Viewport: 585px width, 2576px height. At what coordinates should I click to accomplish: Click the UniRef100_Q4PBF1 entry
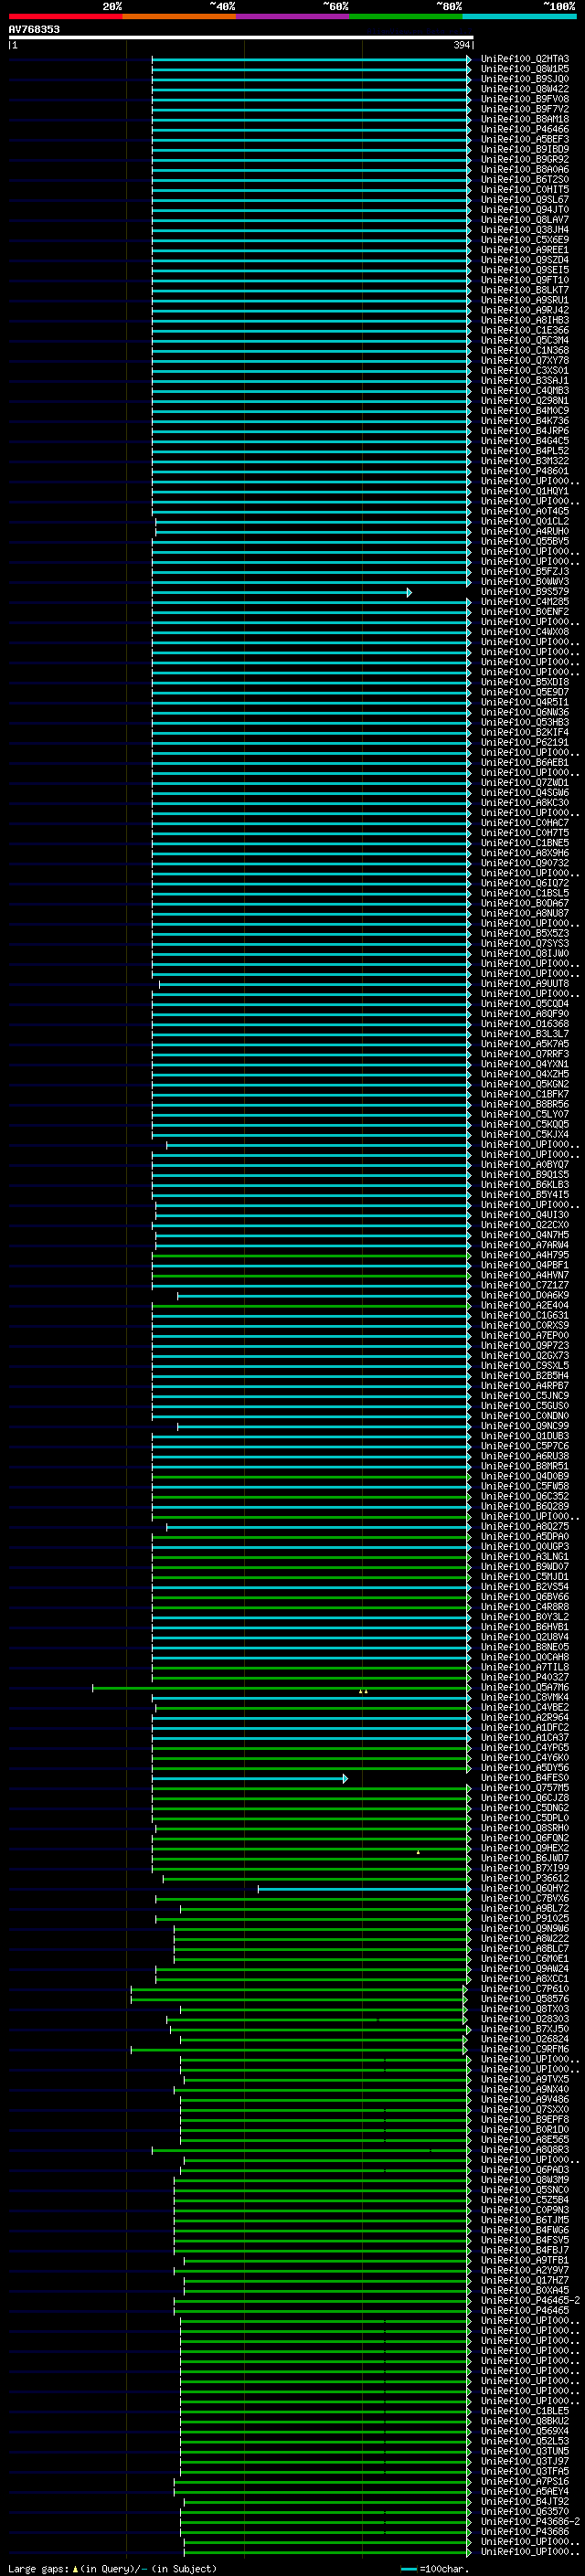click(525, 1265)
